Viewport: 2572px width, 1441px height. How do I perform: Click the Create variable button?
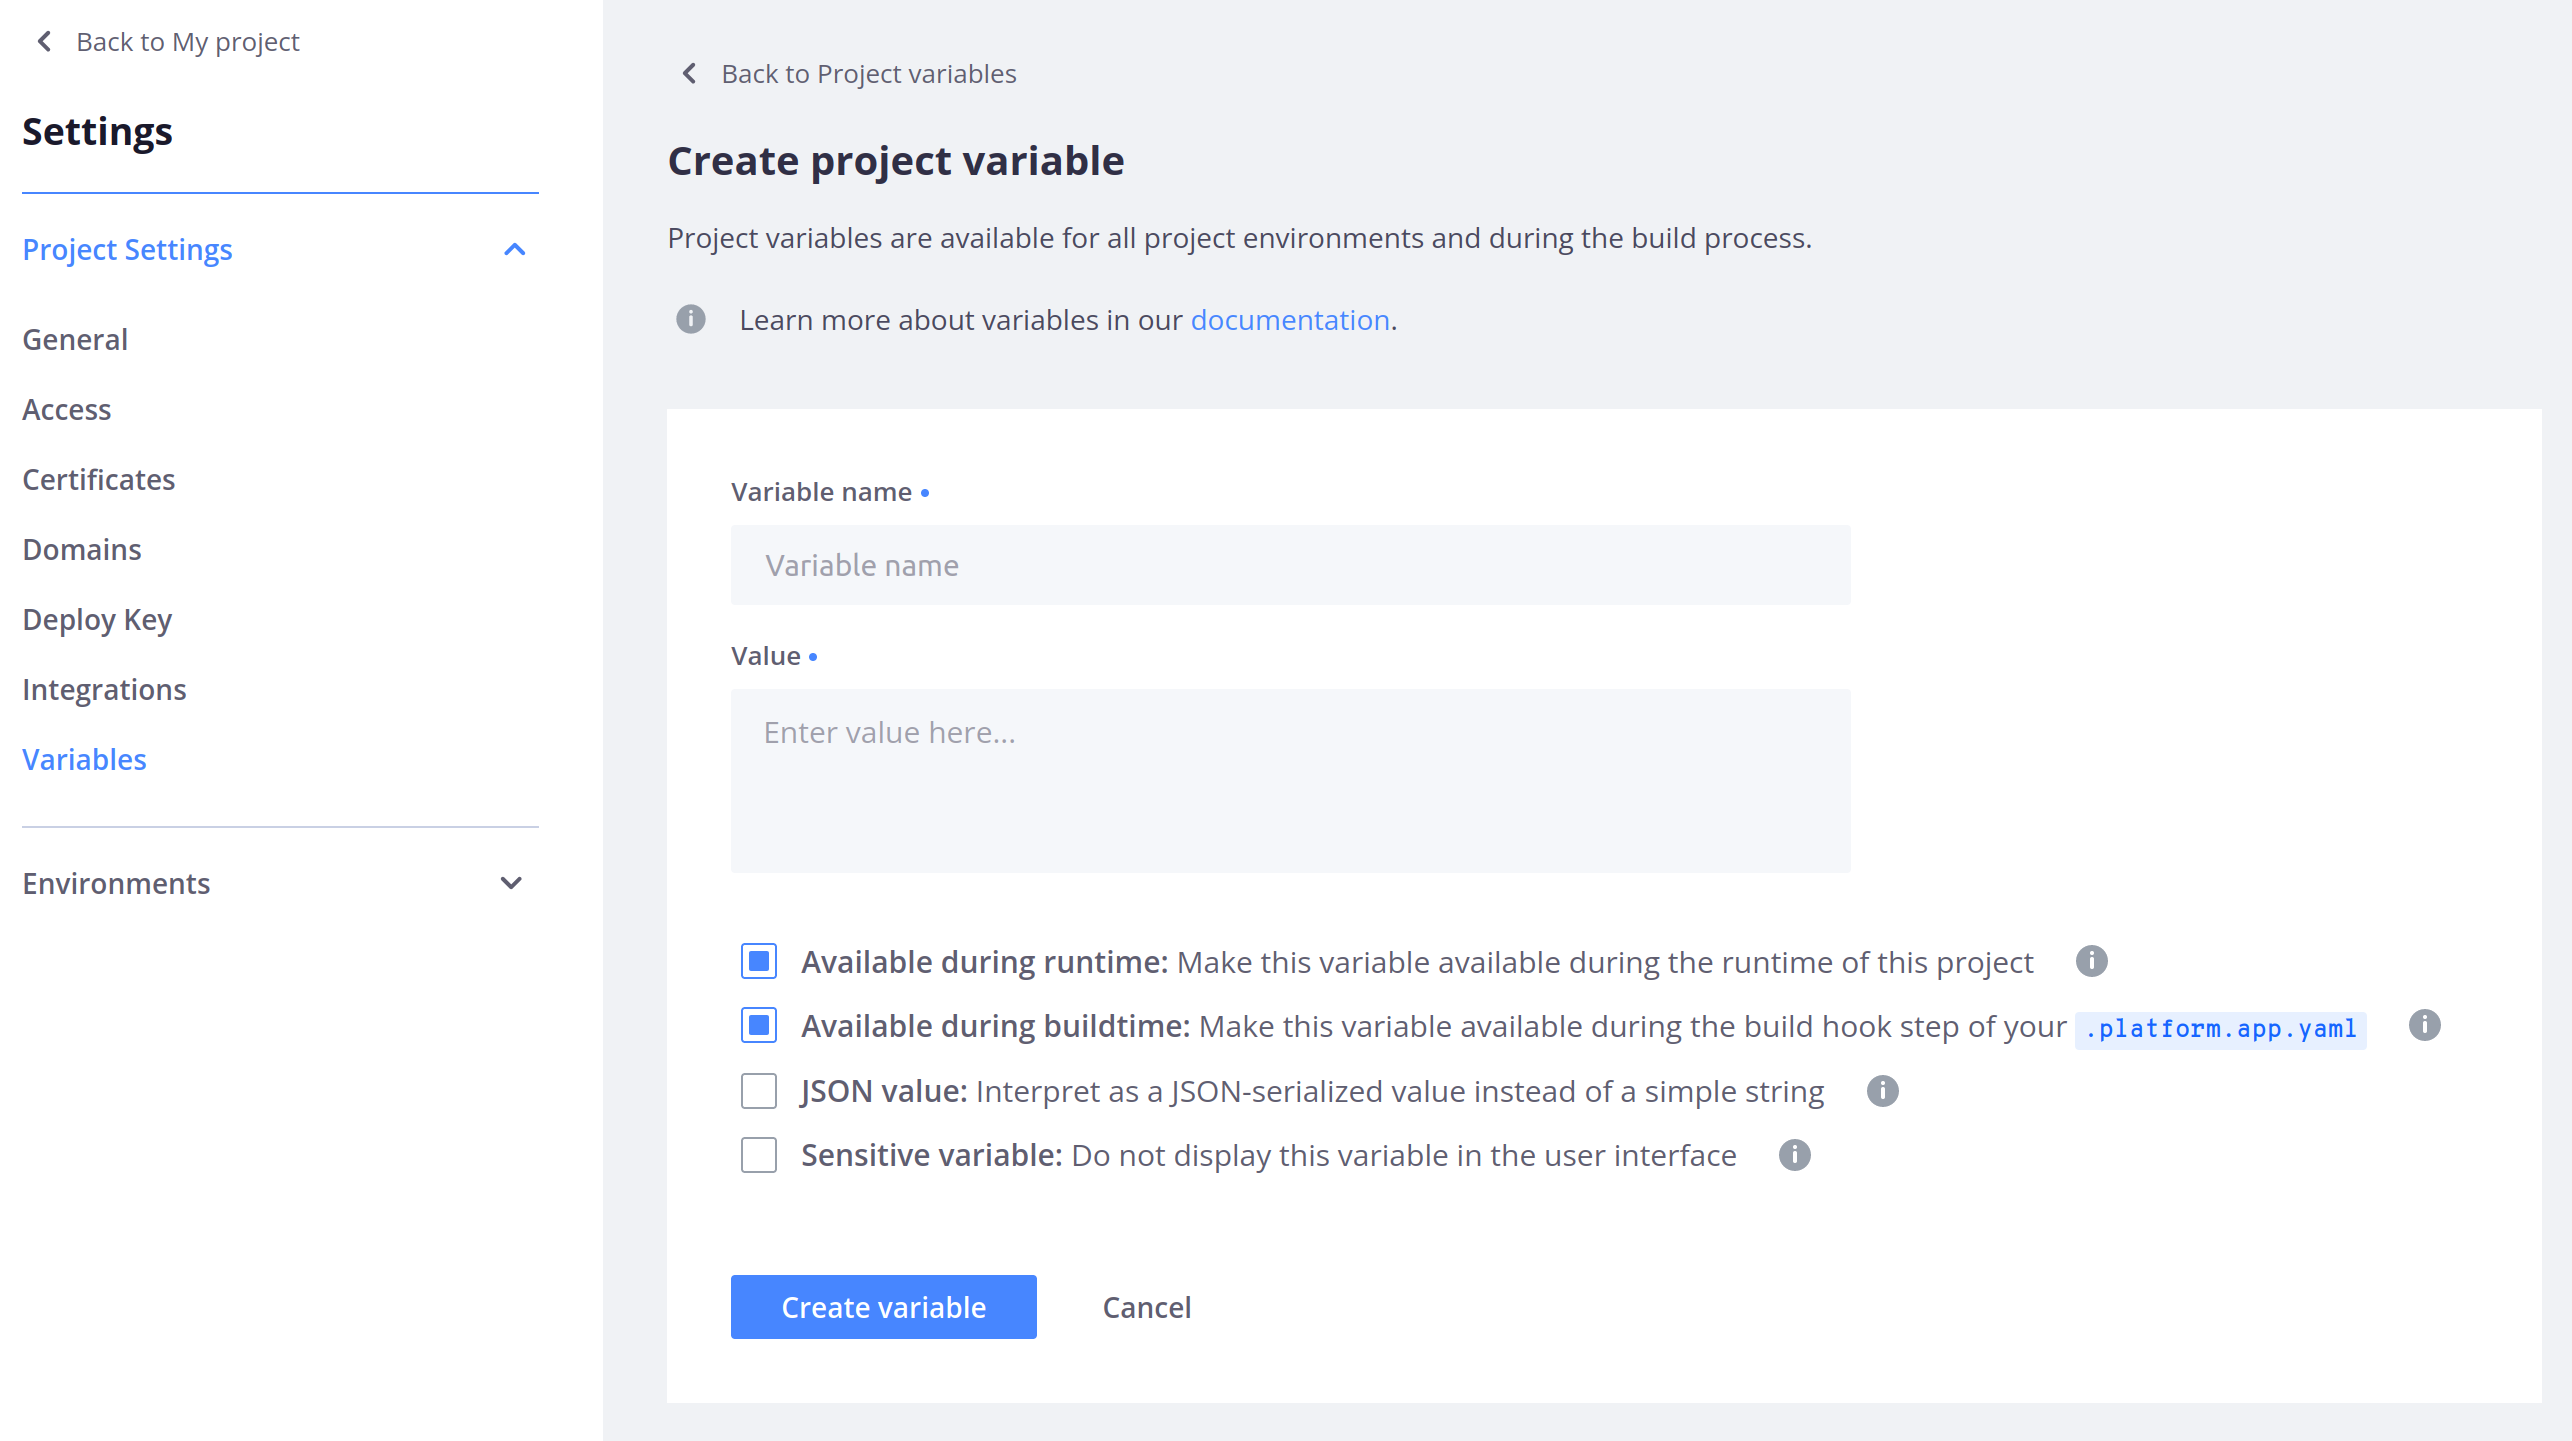point(883,1307)
